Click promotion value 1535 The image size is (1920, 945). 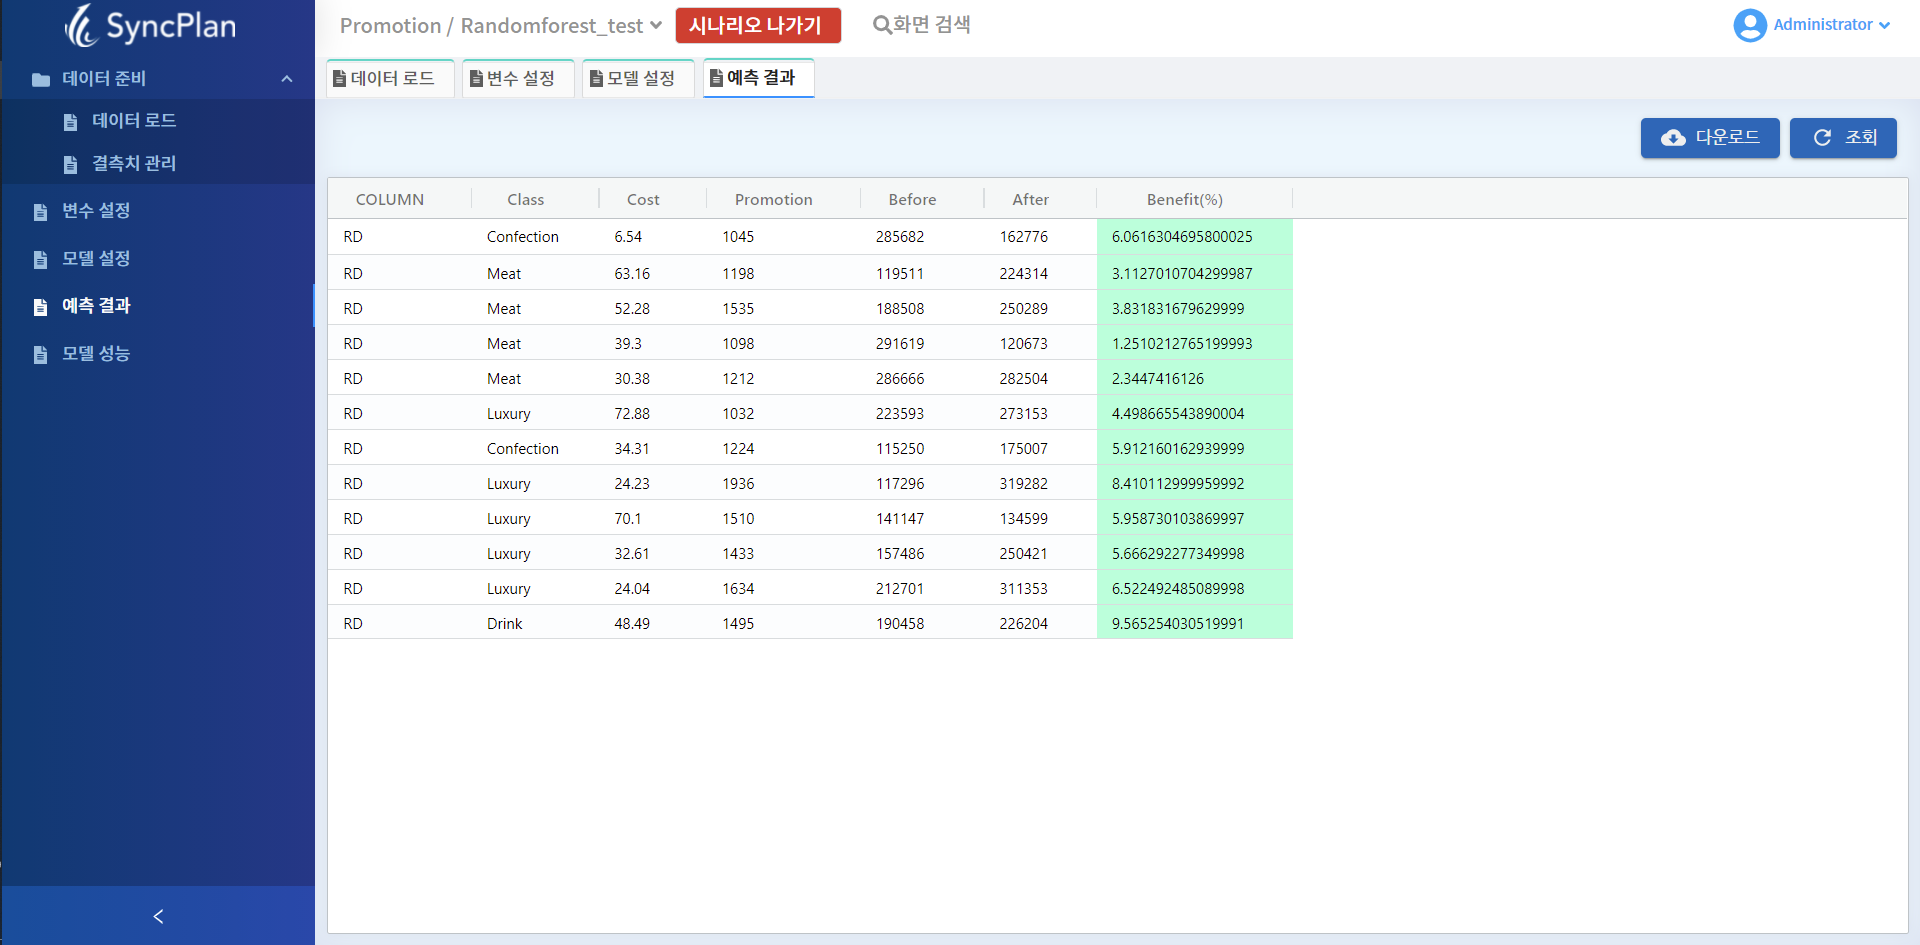click(x=738, y=309)
